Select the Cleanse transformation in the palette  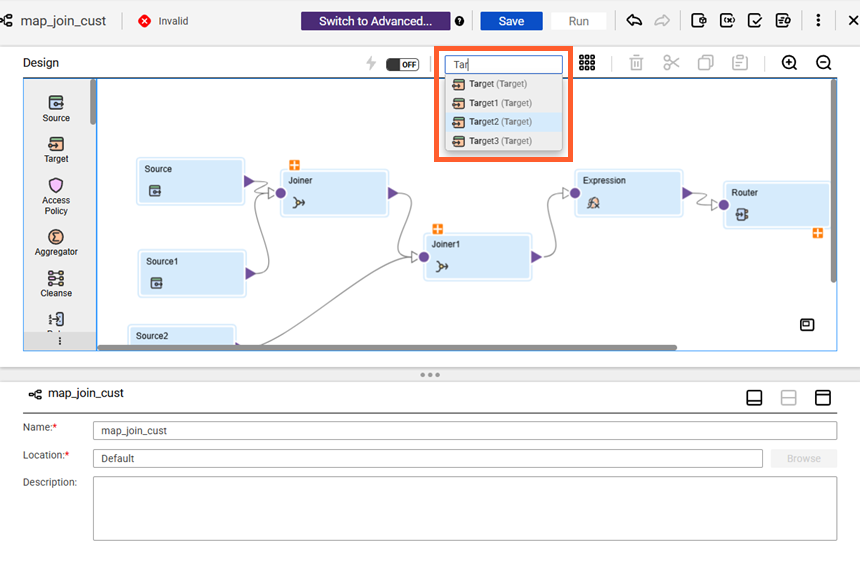[56, 284]
